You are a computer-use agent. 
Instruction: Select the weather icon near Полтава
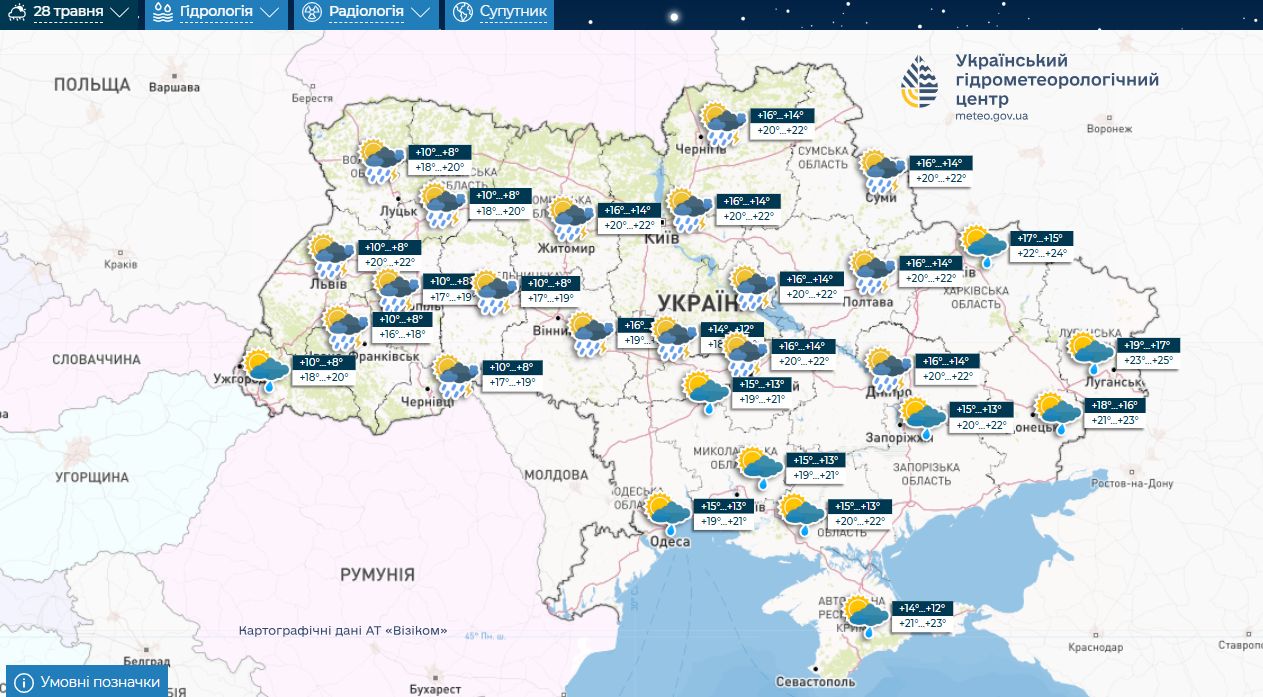tap(872, 270)
